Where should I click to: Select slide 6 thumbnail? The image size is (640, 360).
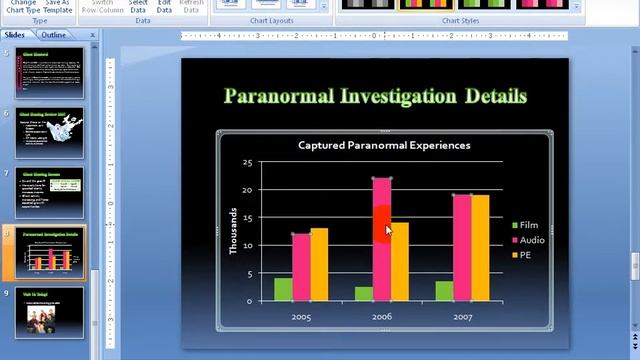coord(49,133)
